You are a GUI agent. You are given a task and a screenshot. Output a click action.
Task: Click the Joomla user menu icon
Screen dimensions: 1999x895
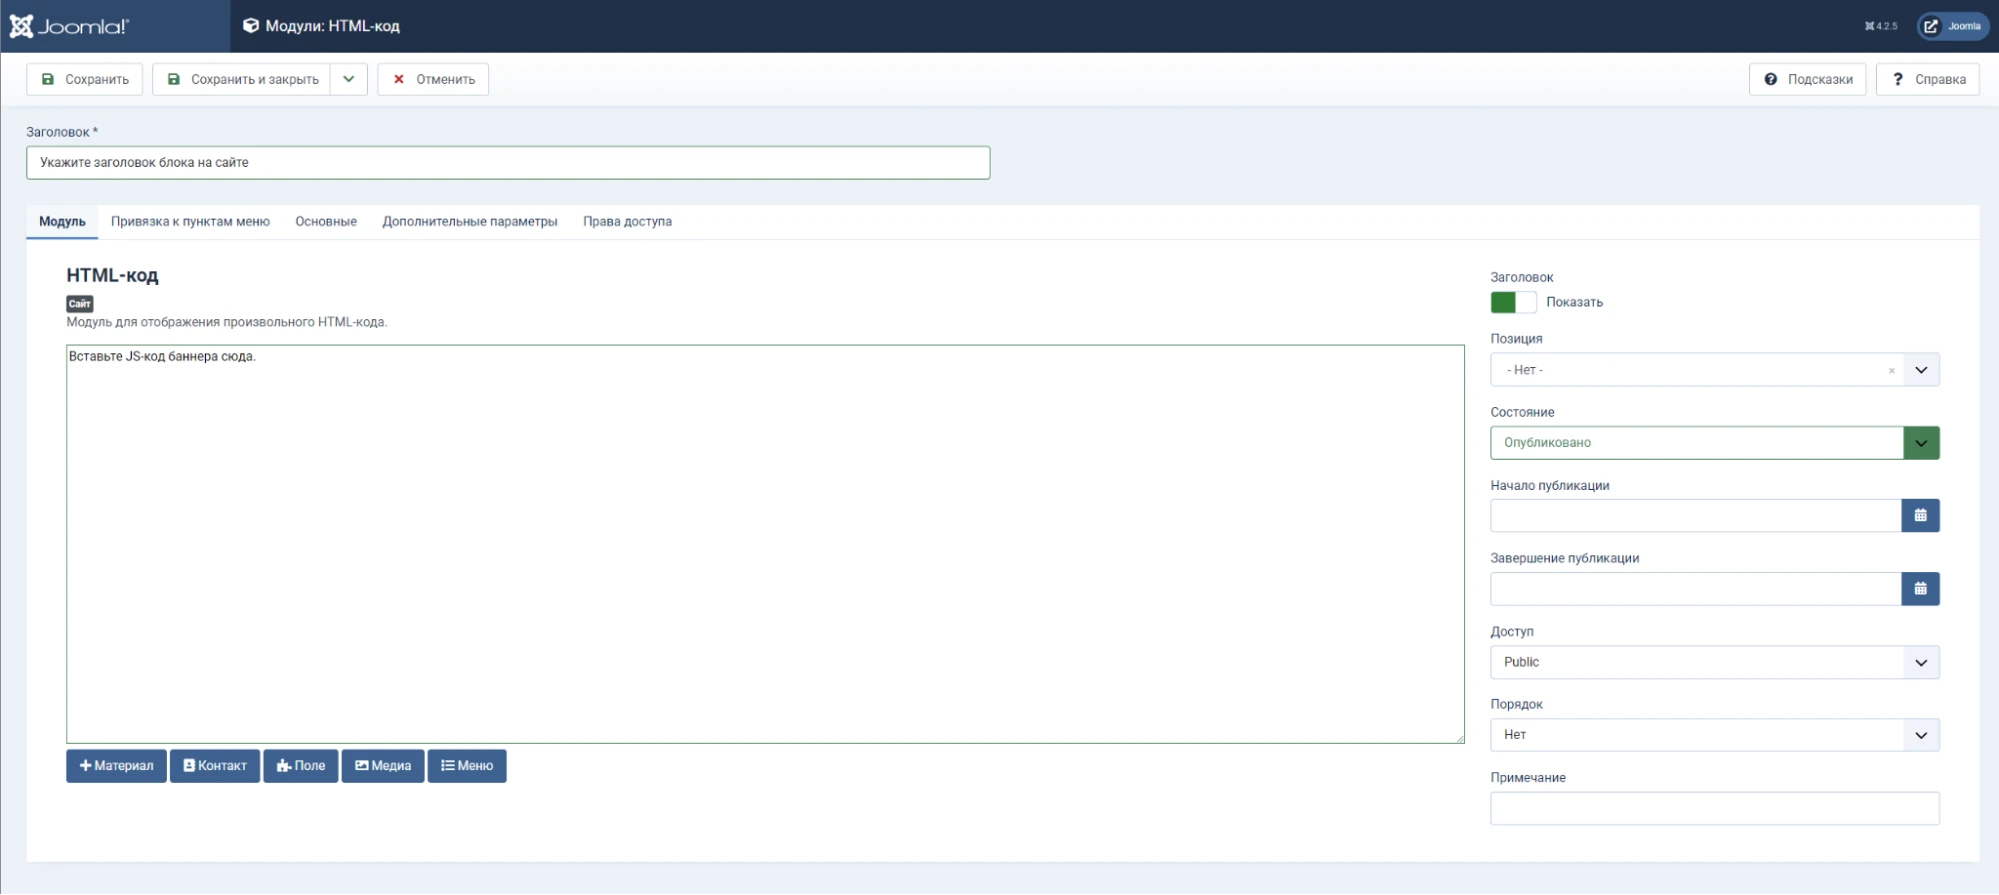coord(1951,26)
